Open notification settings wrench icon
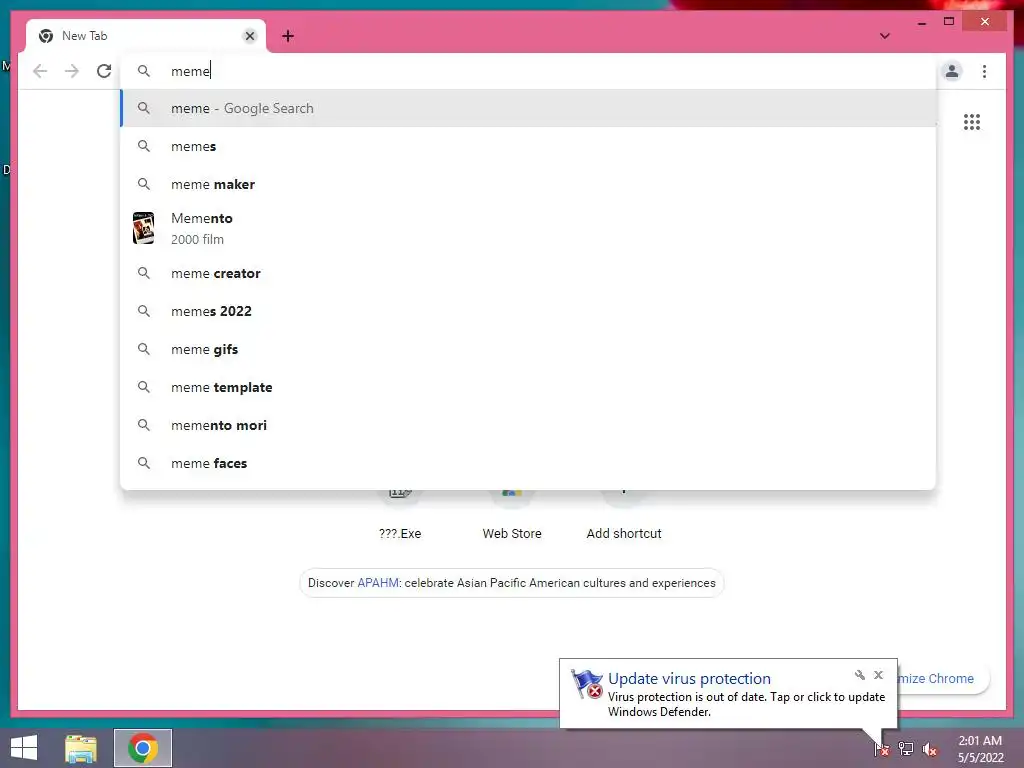1024x768 pixels. 859,675
